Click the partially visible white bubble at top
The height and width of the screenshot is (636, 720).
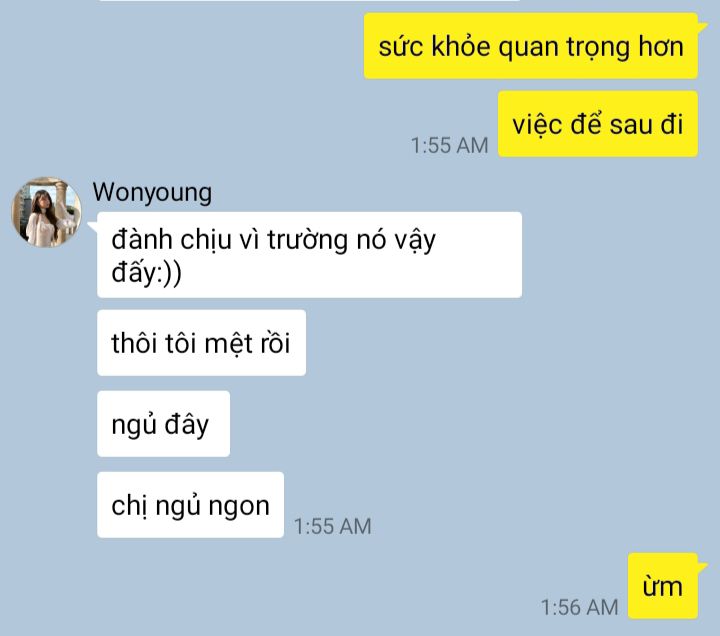(309, 0)
